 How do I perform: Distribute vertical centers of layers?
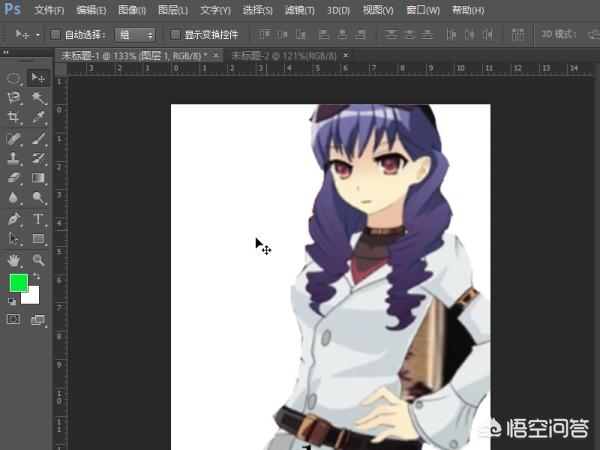click(x=409, y=35)
